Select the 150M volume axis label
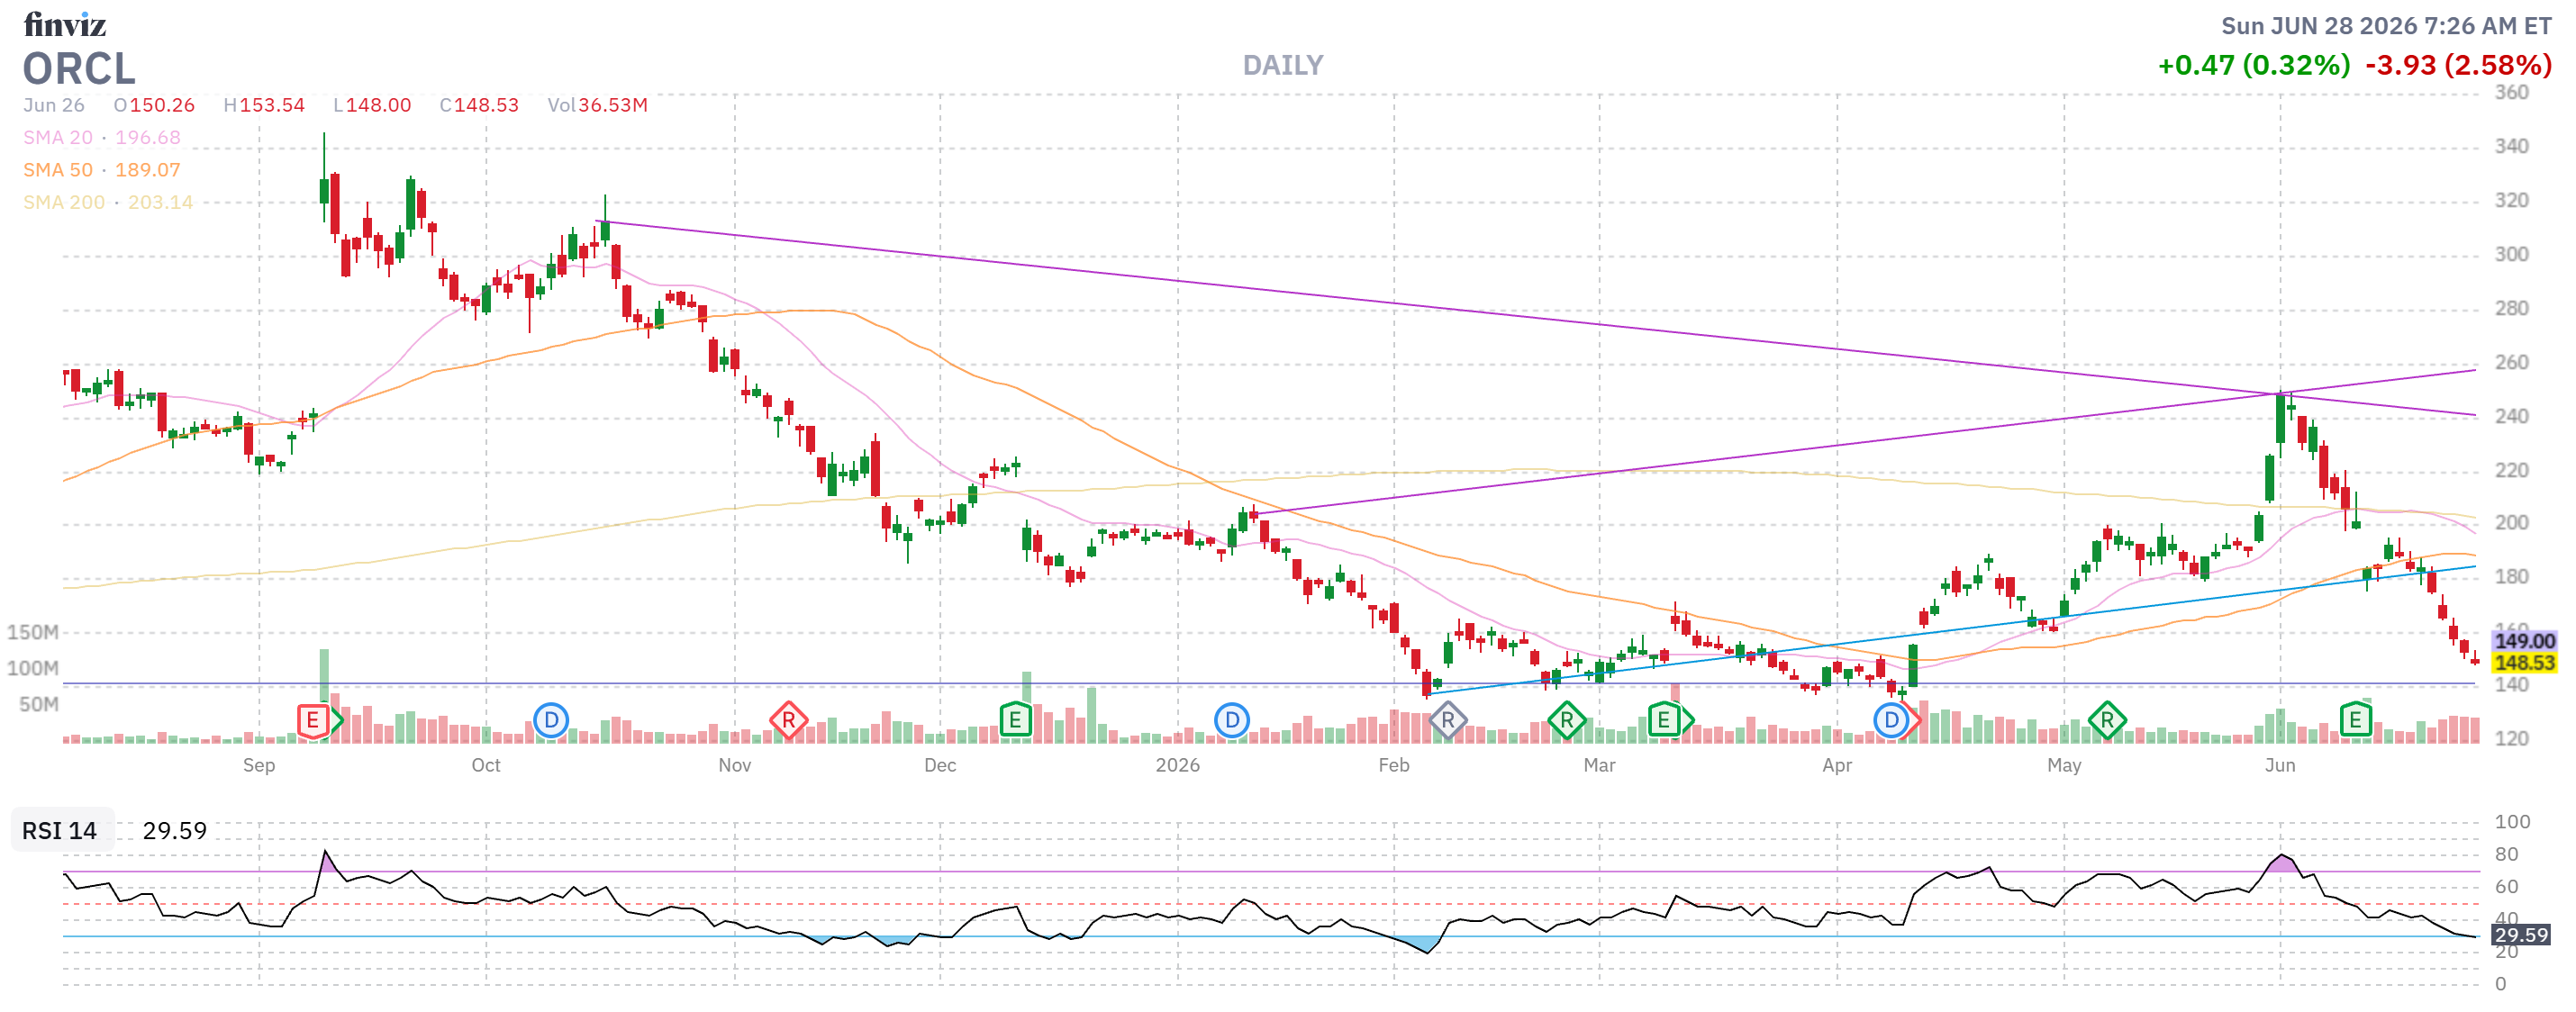This screenshot has width=2576, height=1012. coord(33,632)
